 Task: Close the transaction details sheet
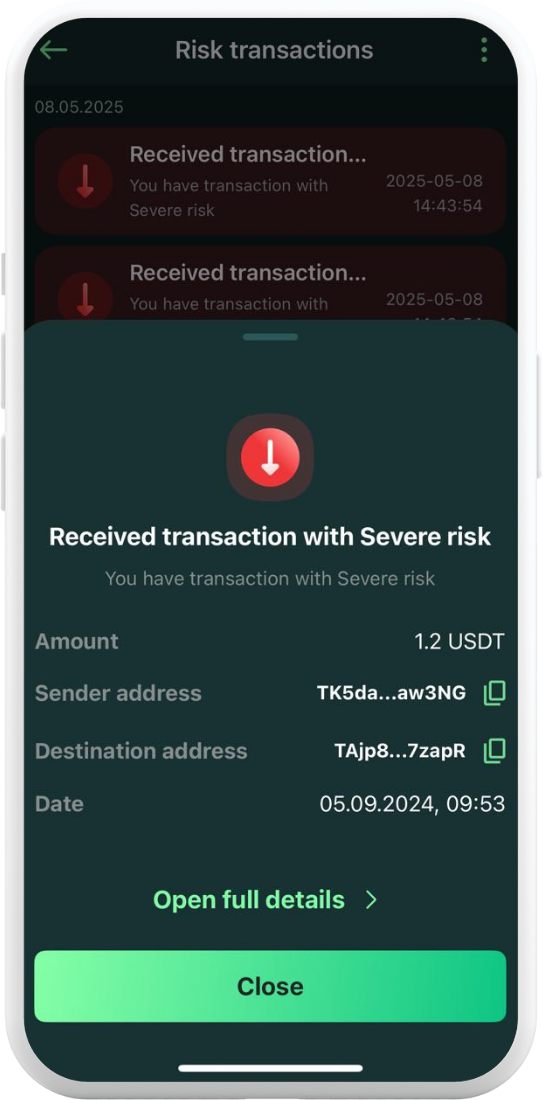pyautogui.click(x=270, y=986)
